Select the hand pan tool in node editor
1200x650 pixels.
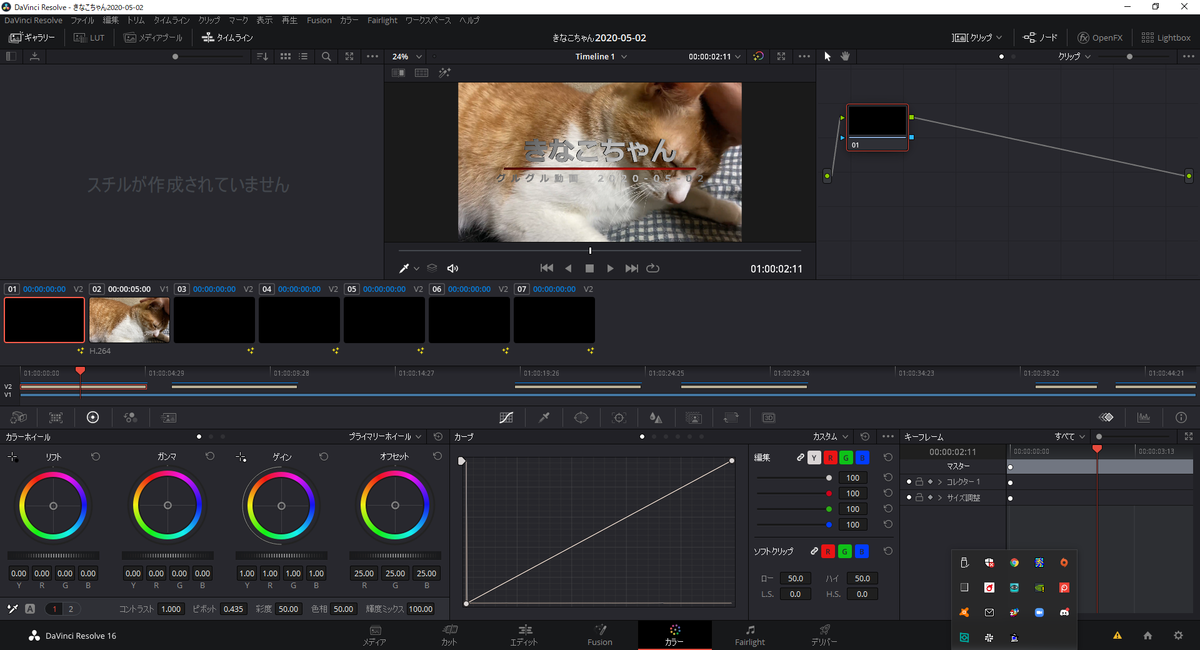[x=845, y=56]
